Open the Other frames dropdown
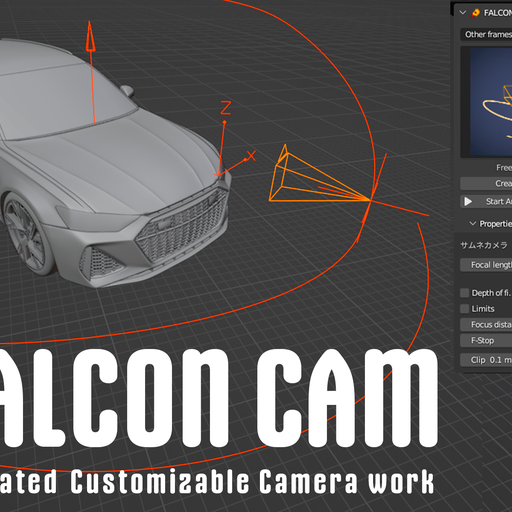The width and height of the screenshot is (512, 512). [x=486, y=34]
